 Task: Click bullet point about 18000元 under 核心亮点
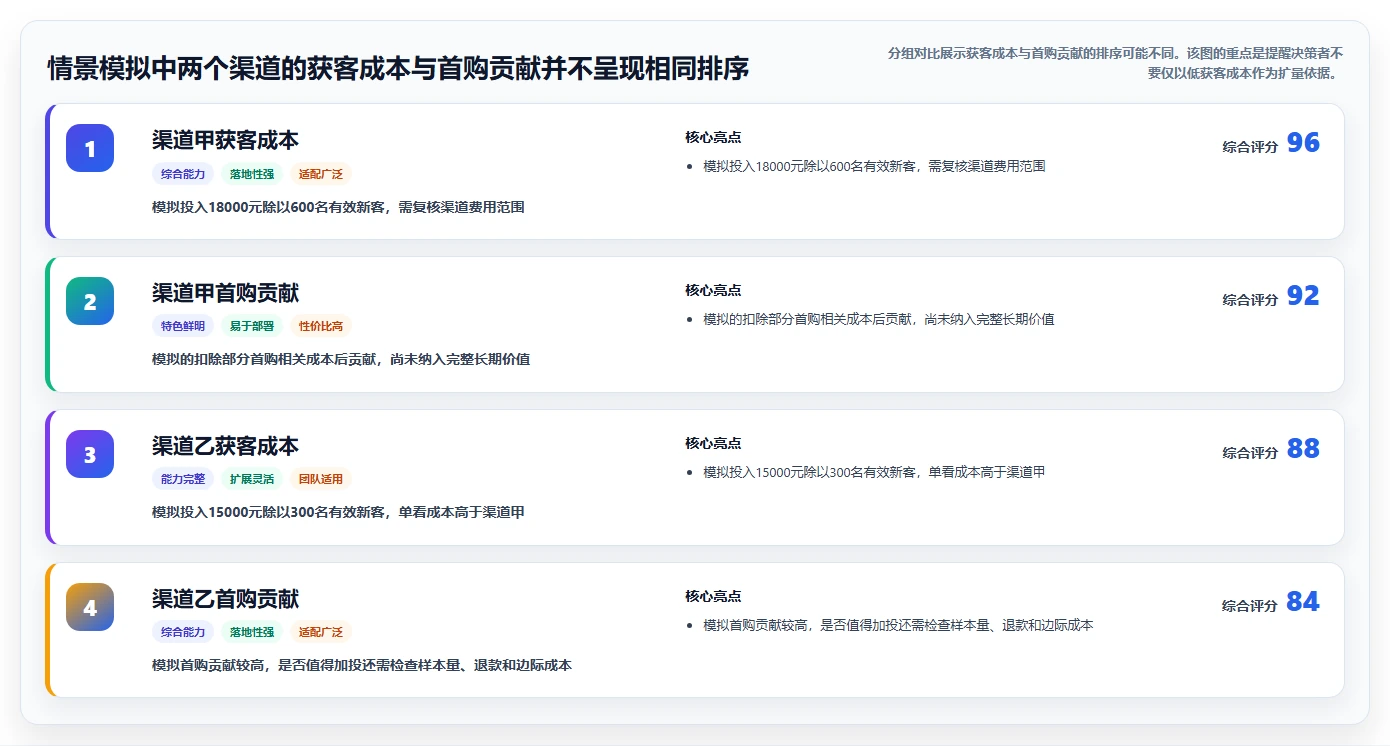[874, 166]
